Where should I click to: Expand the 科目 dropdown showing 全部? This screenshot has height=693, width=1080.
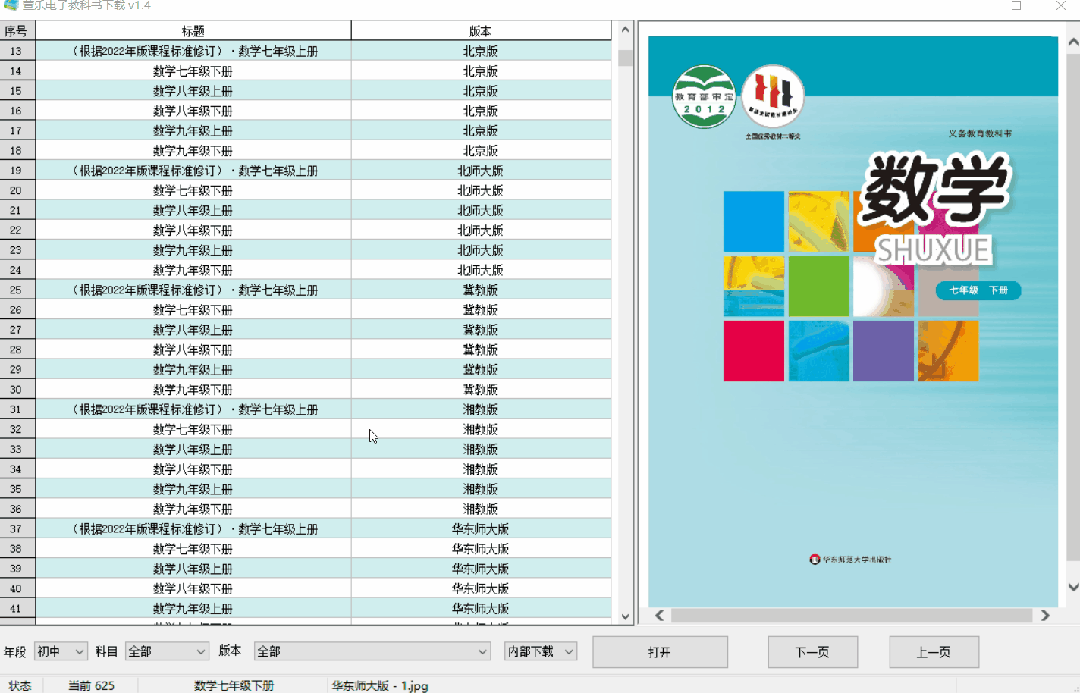click(167, 651)
